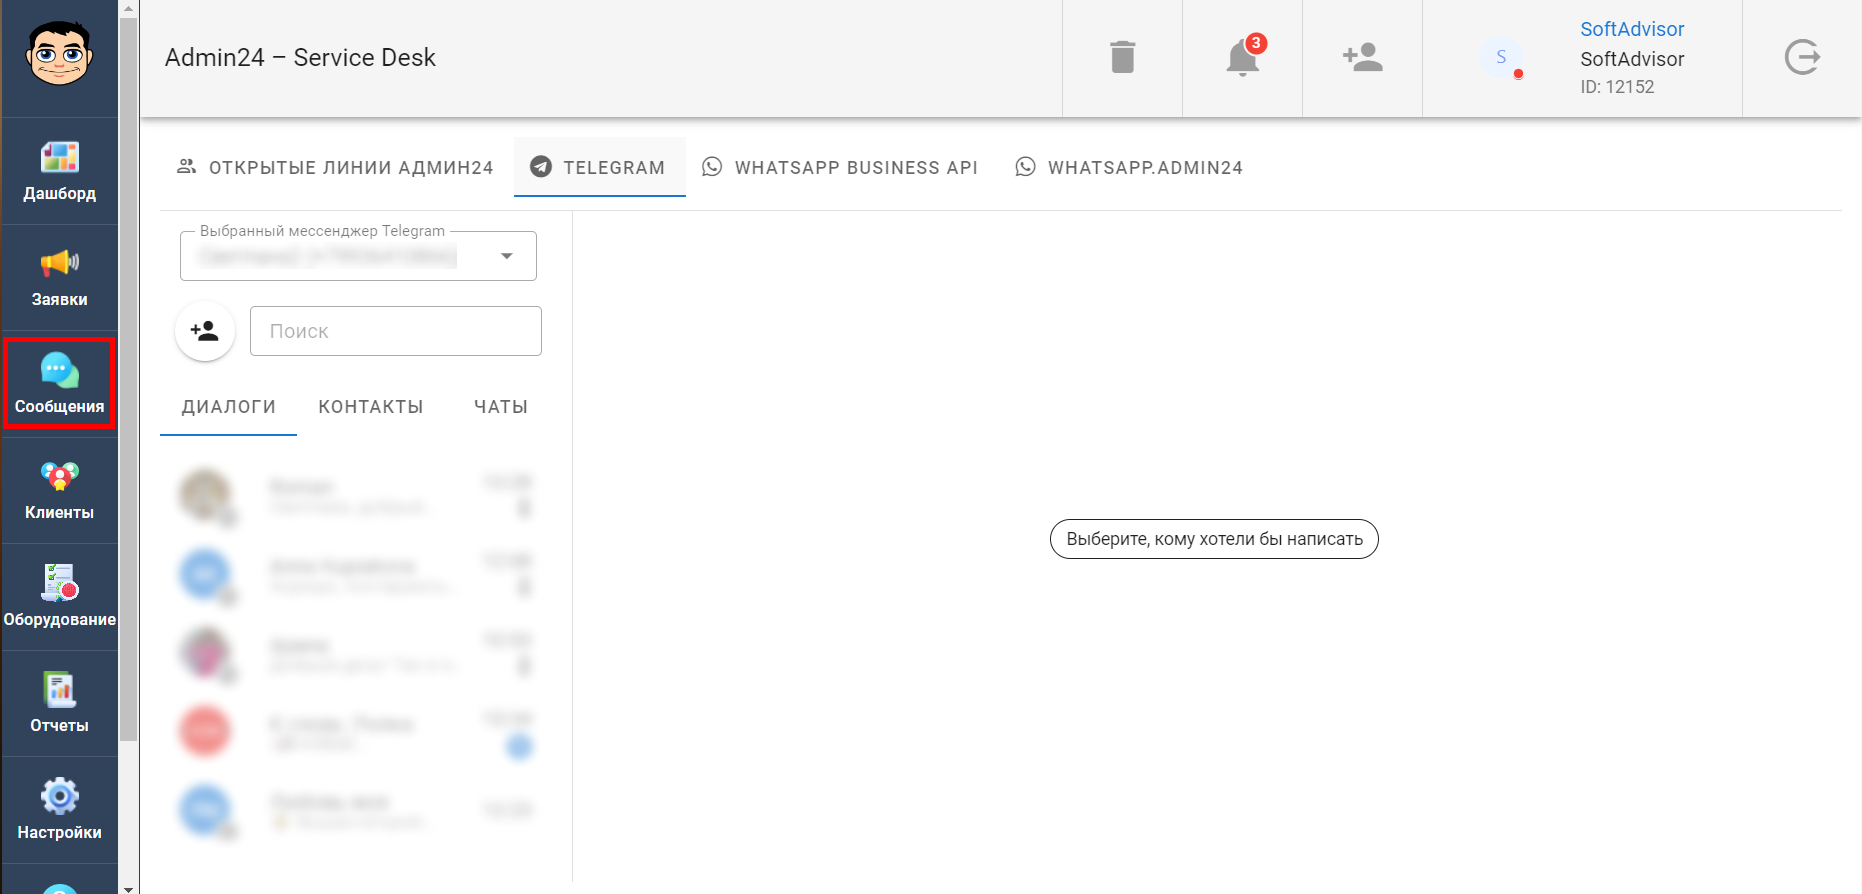Open notifications bell with 3 badge

(1242, 58)
